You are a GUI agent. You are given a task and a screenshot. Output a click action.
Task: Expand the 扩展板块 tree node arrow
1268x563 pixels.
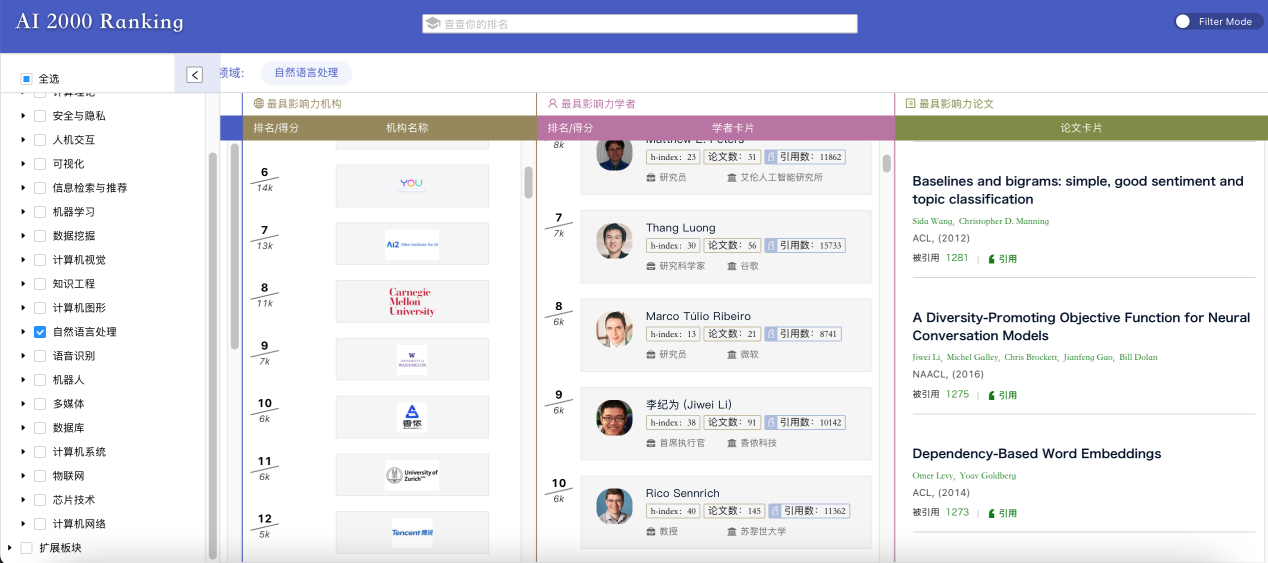9,548
